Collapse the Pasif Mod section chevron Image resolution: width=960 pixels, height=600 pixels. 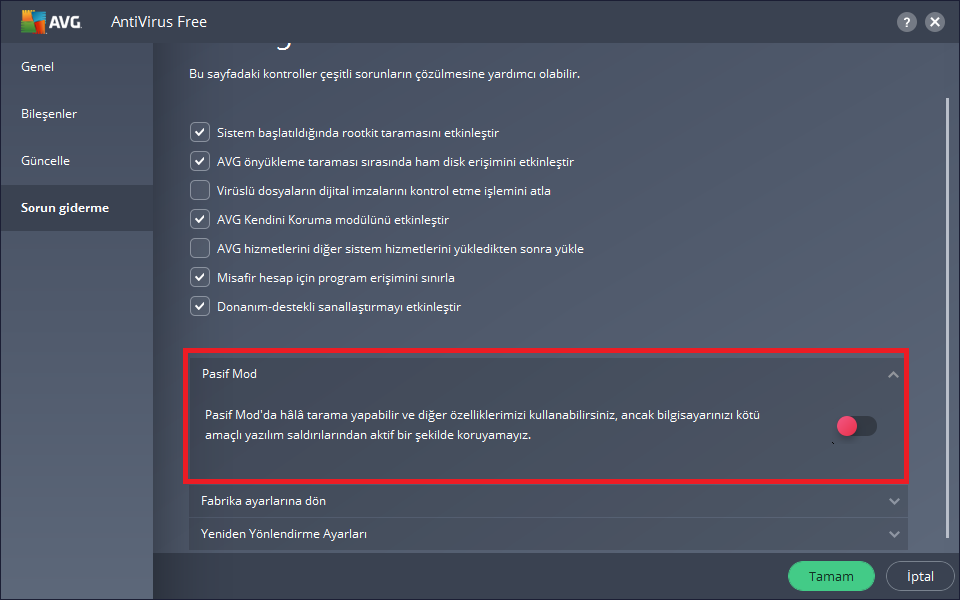(x=893, y=374)
